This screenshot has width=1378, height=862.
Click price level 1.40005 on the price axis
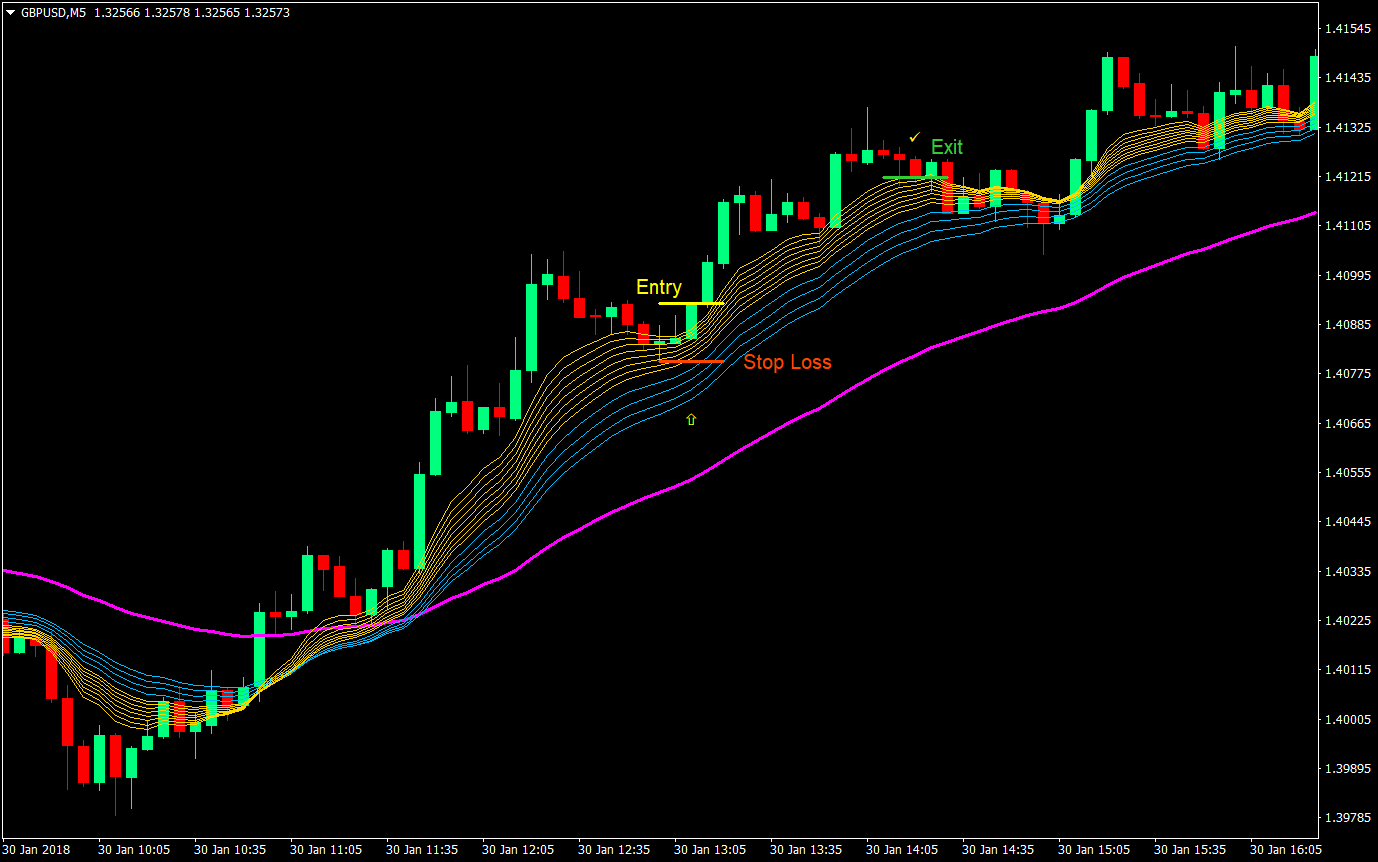click(1347, 720)
